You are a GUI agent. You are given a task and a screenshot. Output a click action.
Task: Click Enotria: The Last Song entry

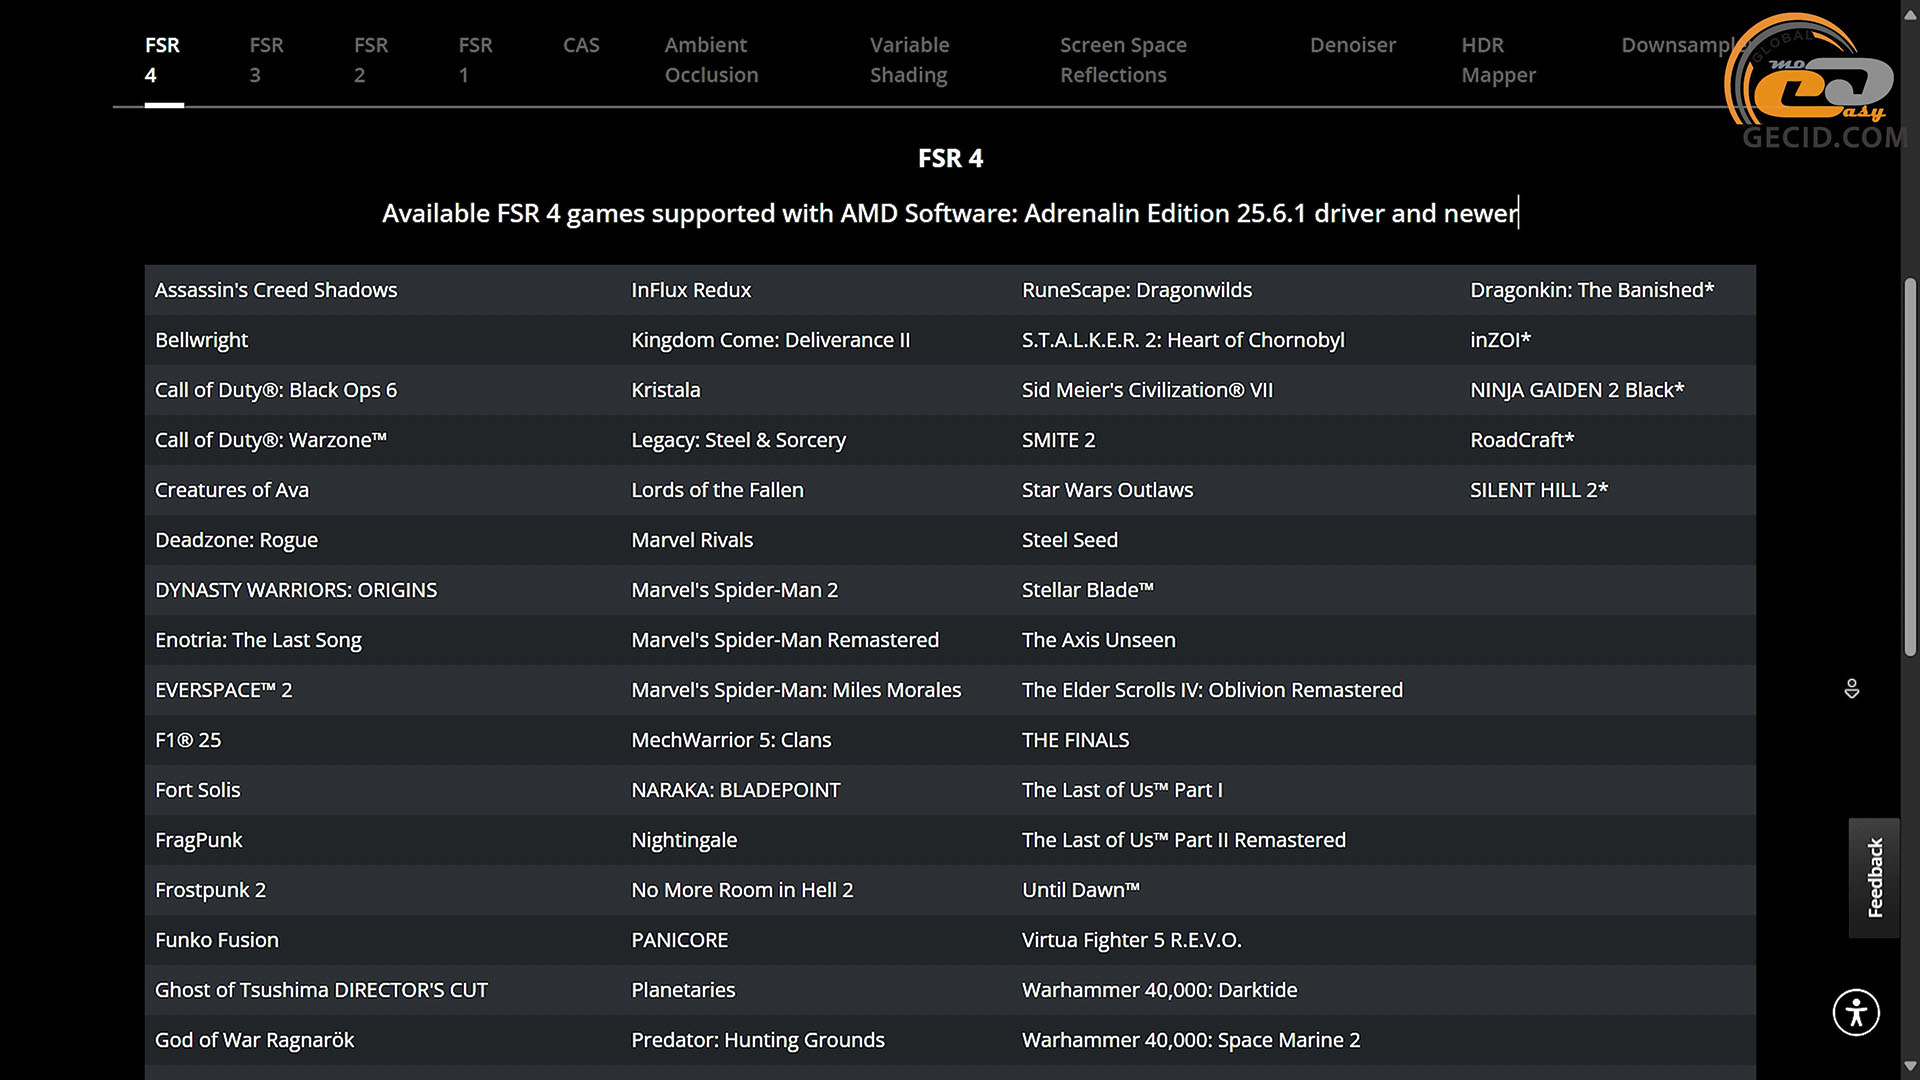pyautogui.click(x=258, y=640)
